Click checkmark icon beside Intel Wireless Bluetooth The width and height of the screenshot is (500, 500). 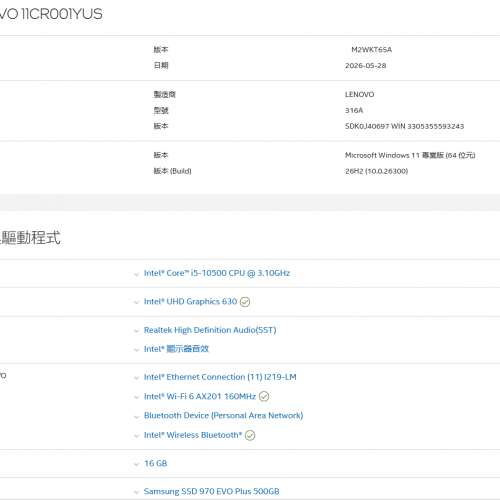[x=250, y=435]
